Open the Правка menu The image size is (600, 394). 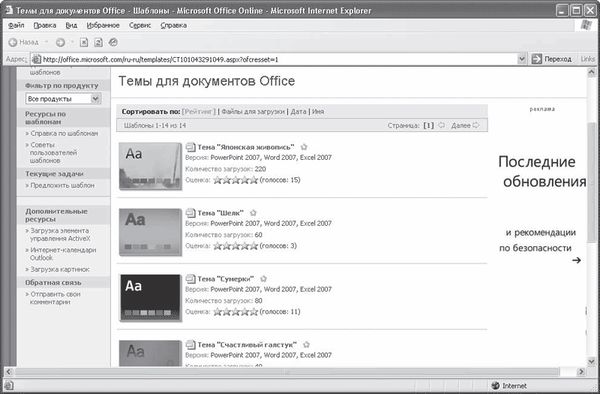pos(45,25)
